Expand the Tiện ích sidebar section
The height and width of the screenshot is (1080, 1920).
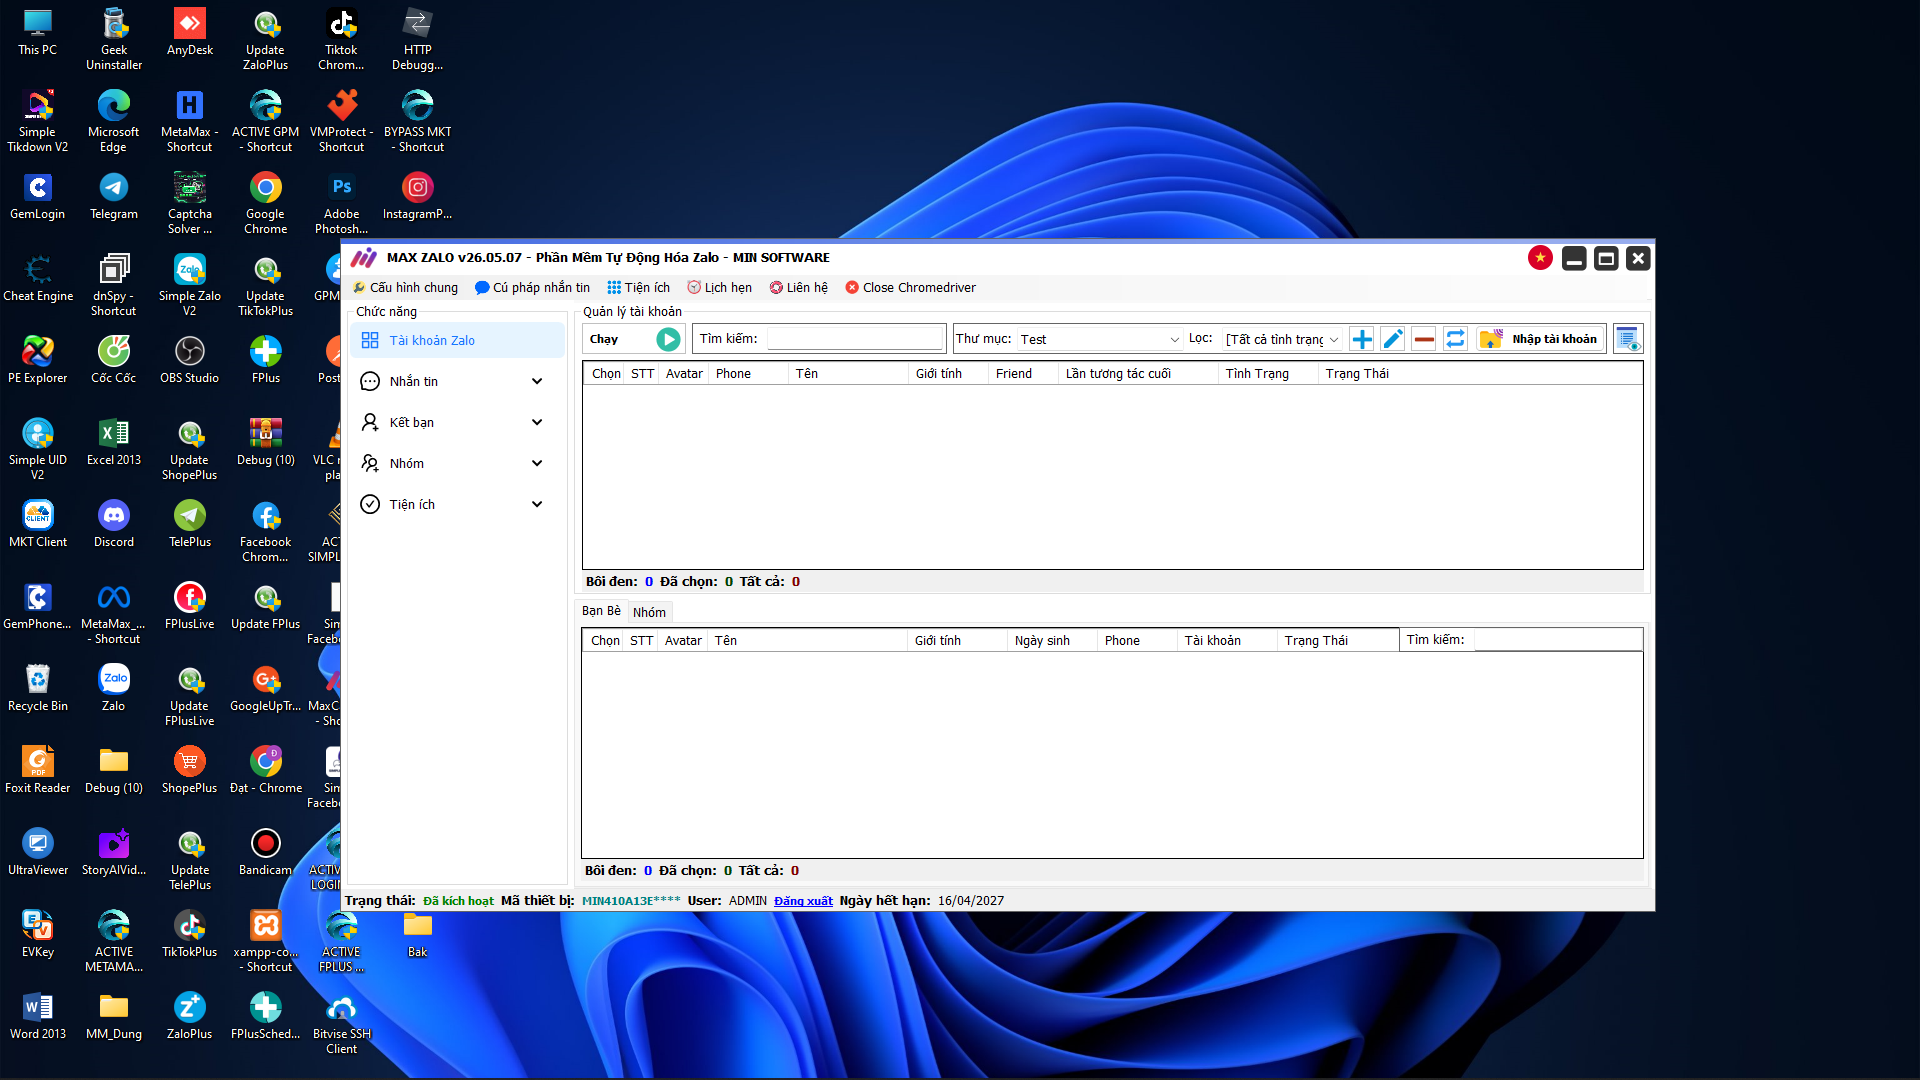click(457, 504)
